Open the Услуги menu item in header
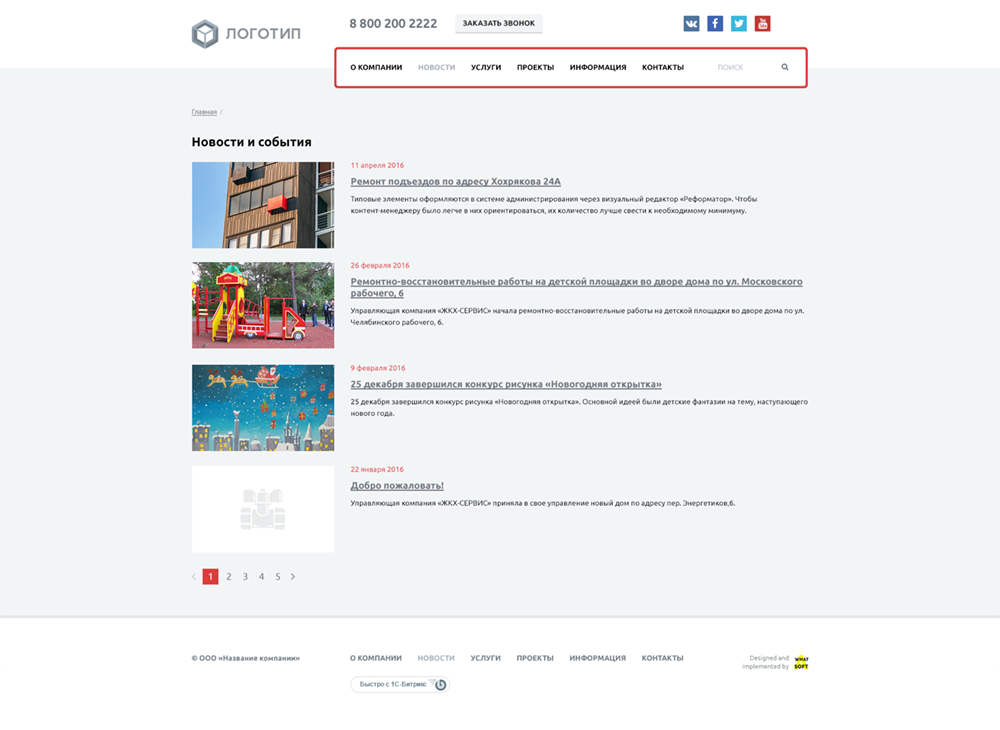 [x=486, y=68]
